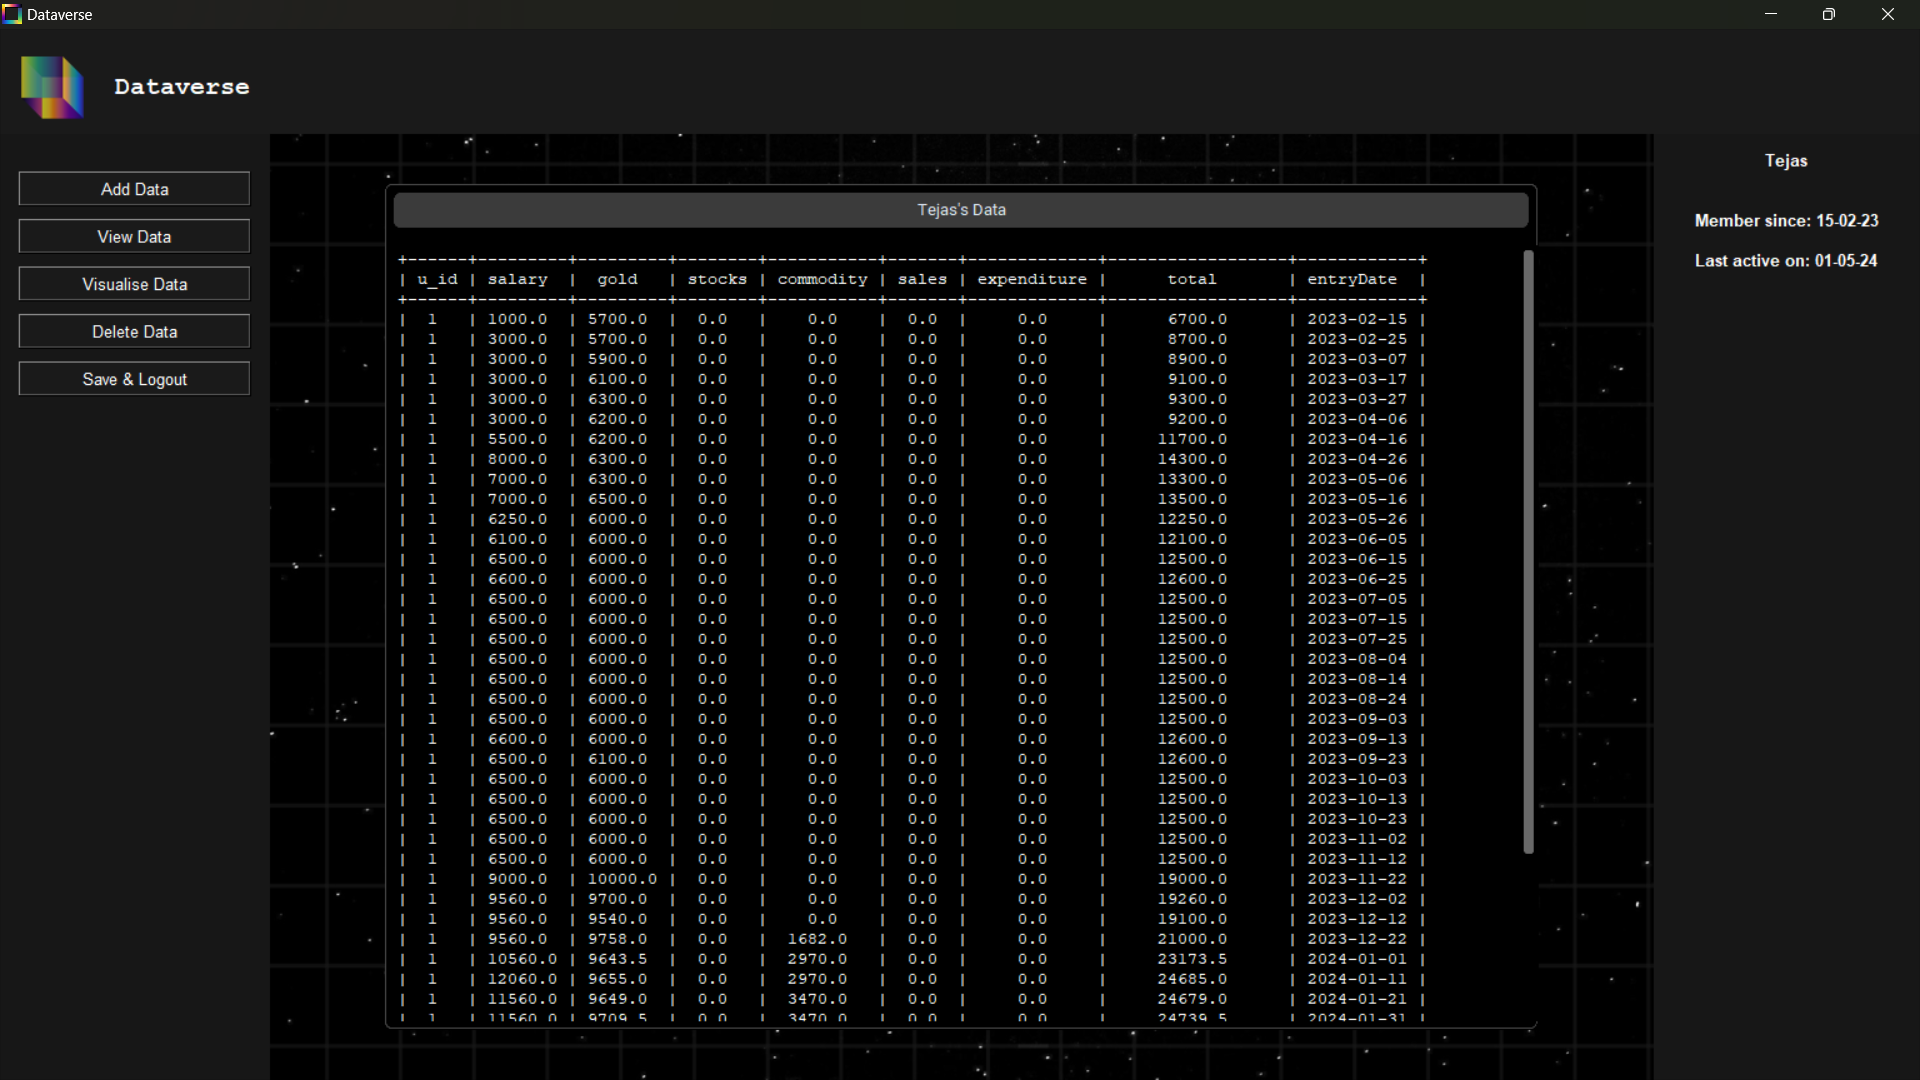Click the entryDate column header
Viewport: 1920px width, 1080px height.
click(1351, 279)
